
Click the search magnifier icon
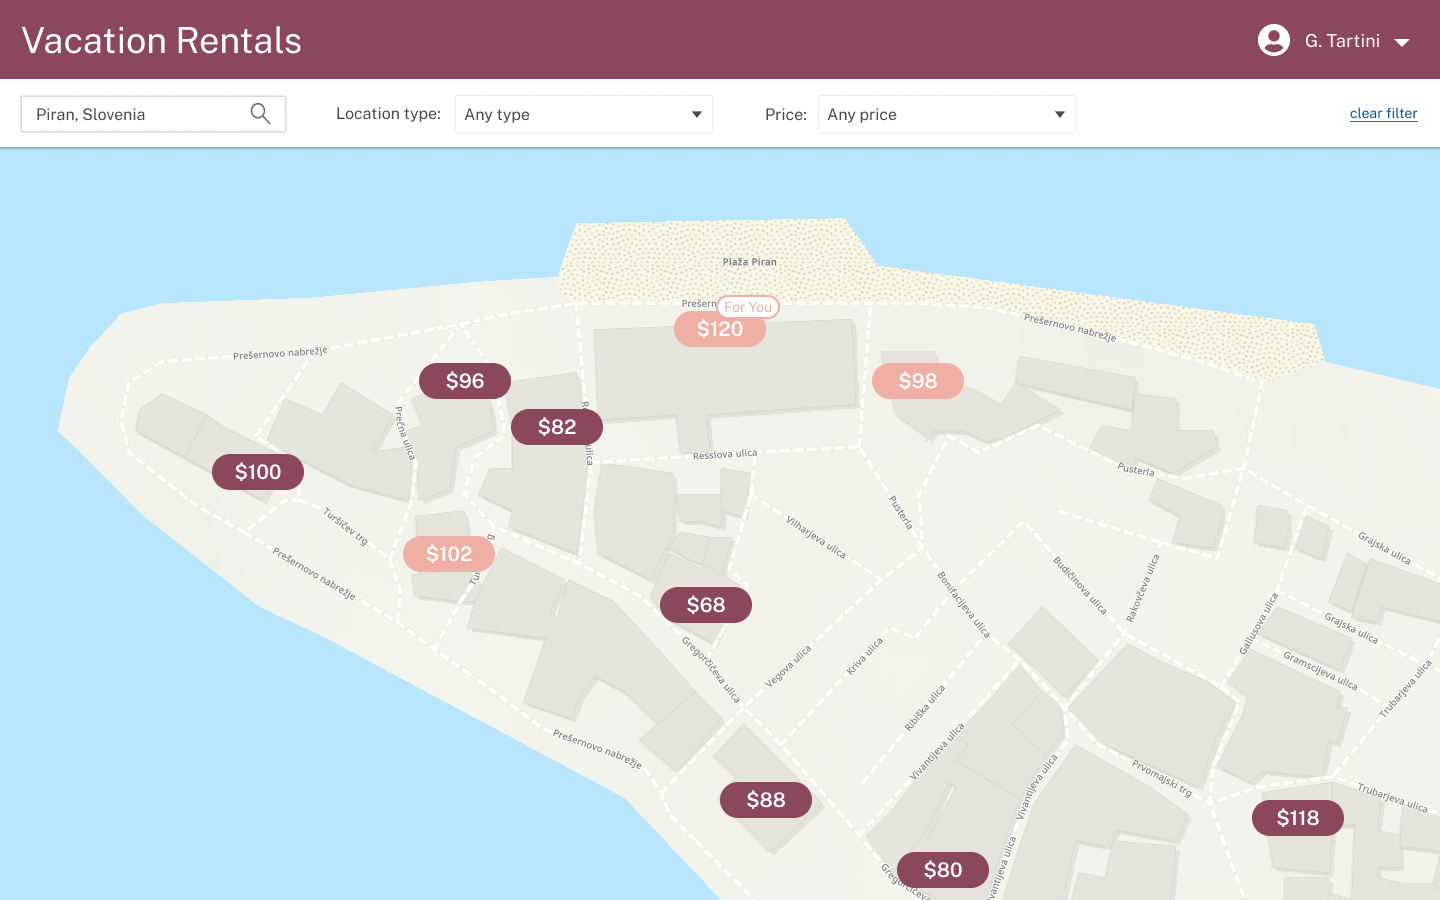coord(260,114)
